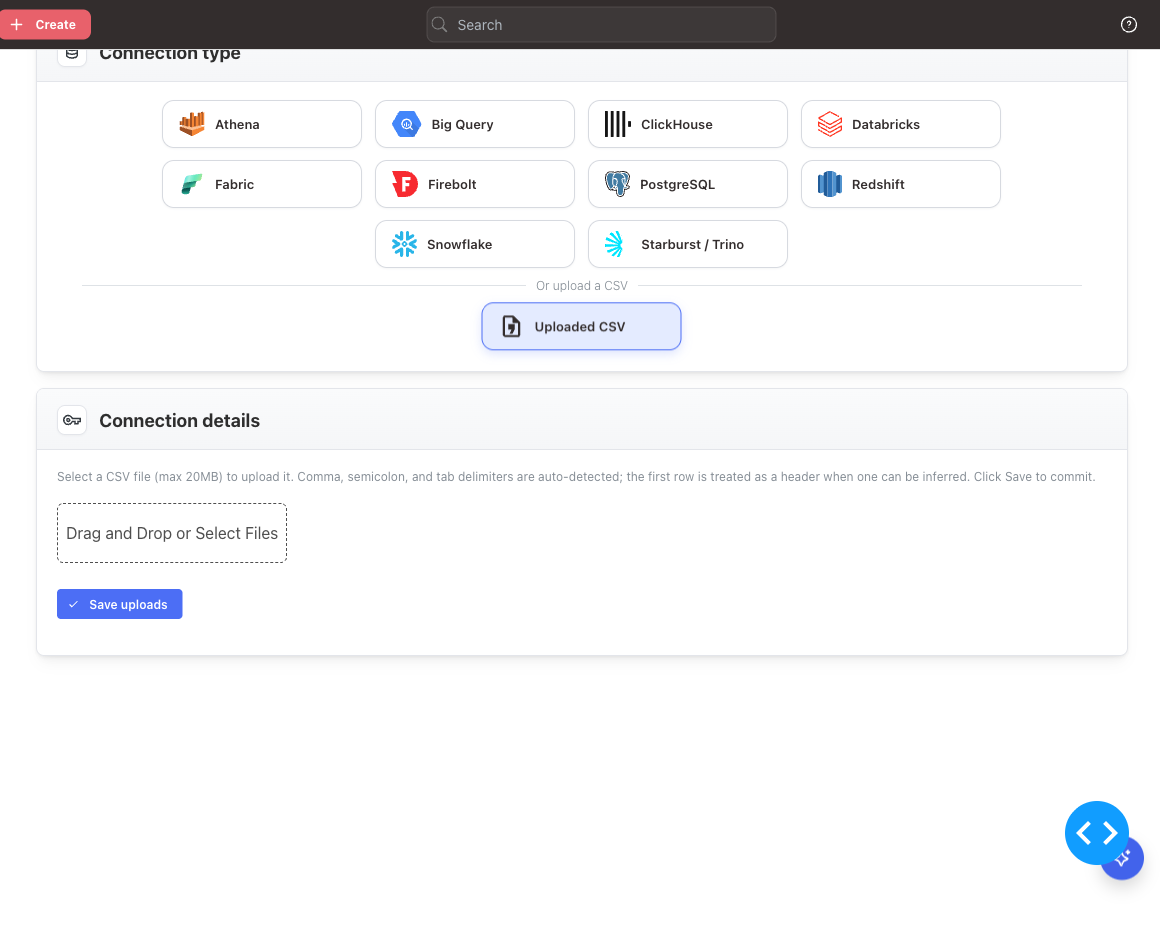This screenshot has height=928, width=1160.
Task: Focus the Search input field
Action: point(601,24)
